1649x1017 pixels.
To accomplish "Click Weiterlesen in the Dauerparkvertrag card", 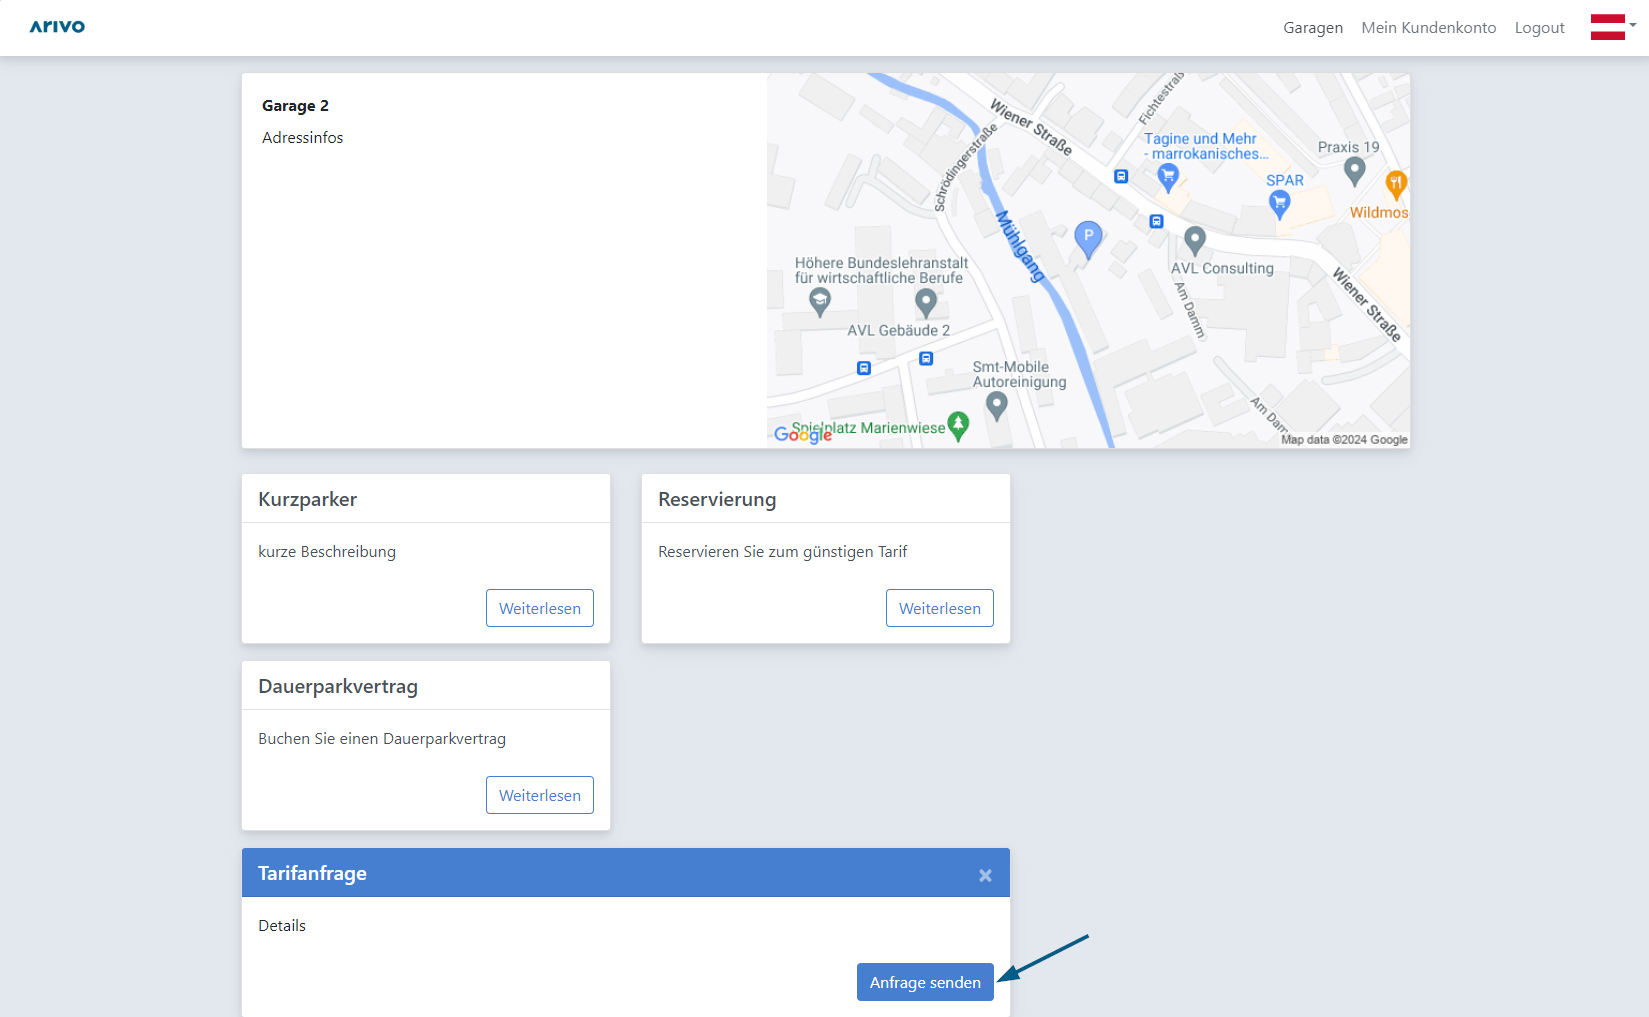I will pyautogui.click(x=539, y=795).
